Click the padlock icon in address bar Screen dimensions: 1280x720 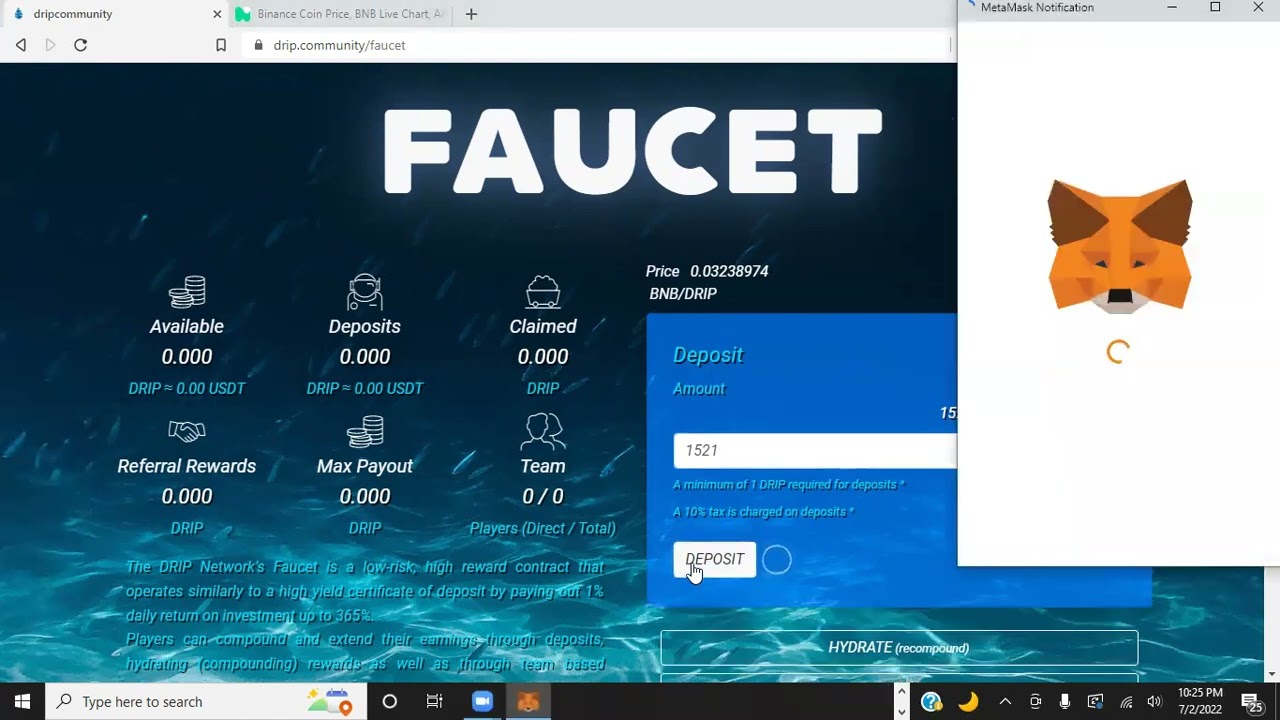click(x=259, y=45)
